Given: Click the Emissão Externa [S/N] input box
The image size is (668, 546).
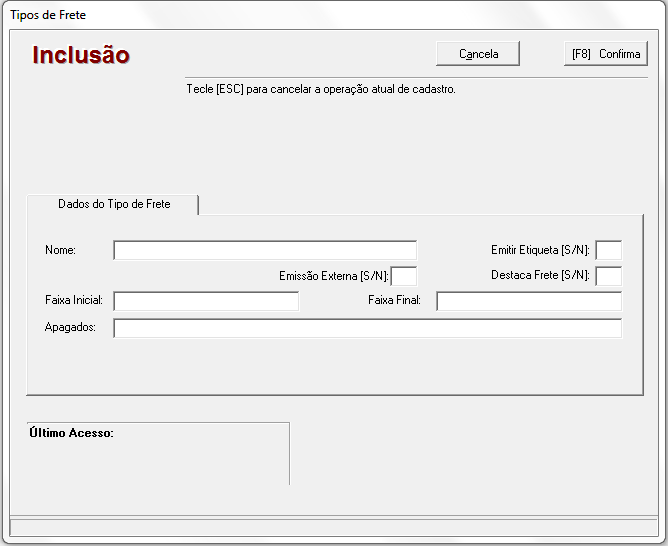Looking at the screenshot, I should [404, 276].
